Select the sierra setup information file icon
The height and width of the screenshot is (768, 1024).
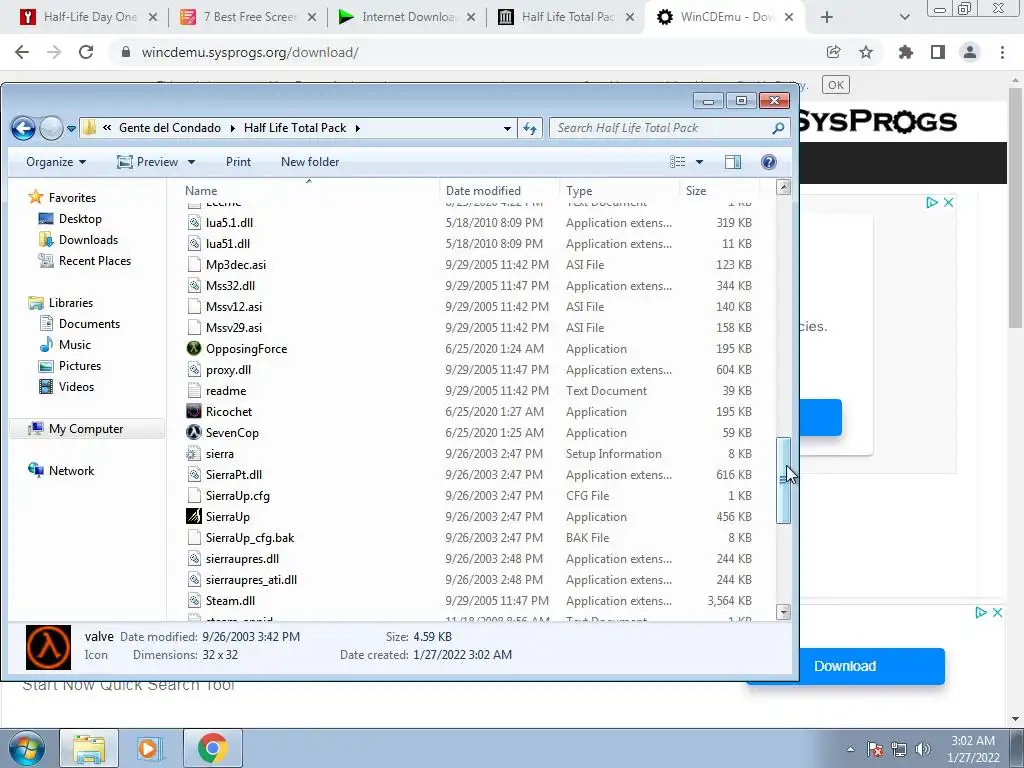(x=194, y=453)
